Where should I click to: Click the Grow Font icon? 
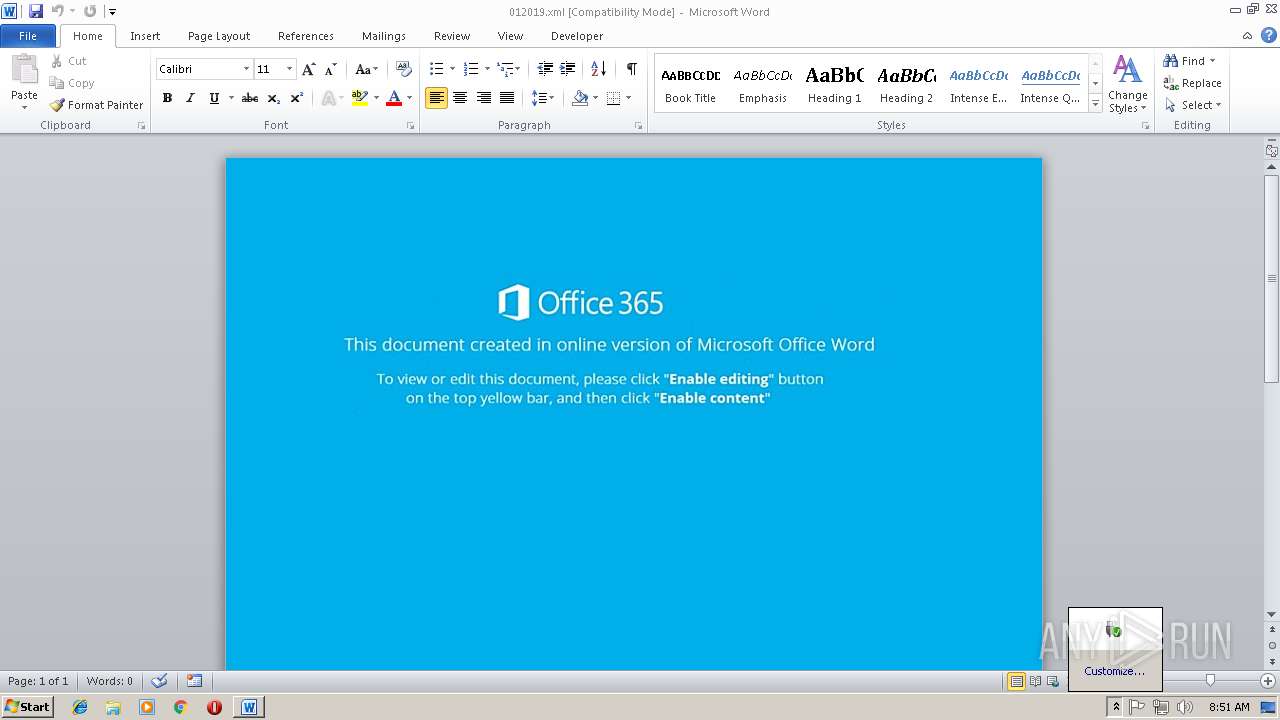coord(308,69)
